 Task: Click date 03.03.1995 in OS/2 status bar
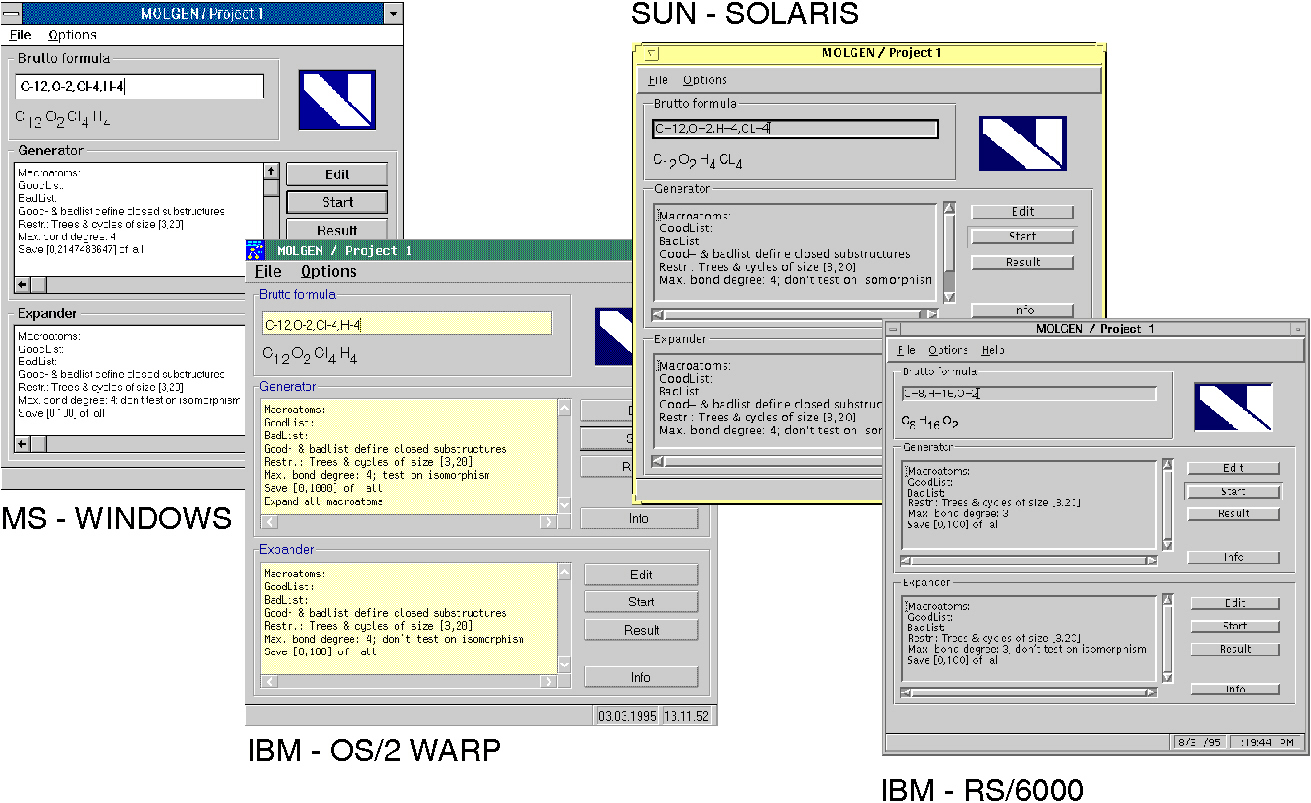coord(626,716)
